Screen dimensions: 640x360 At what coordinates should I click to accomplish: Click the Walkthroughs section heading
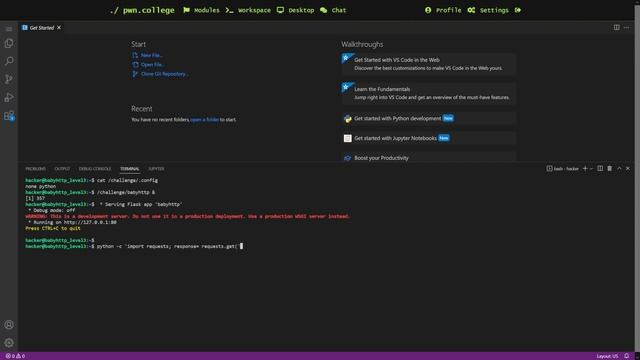pos(362,44)
